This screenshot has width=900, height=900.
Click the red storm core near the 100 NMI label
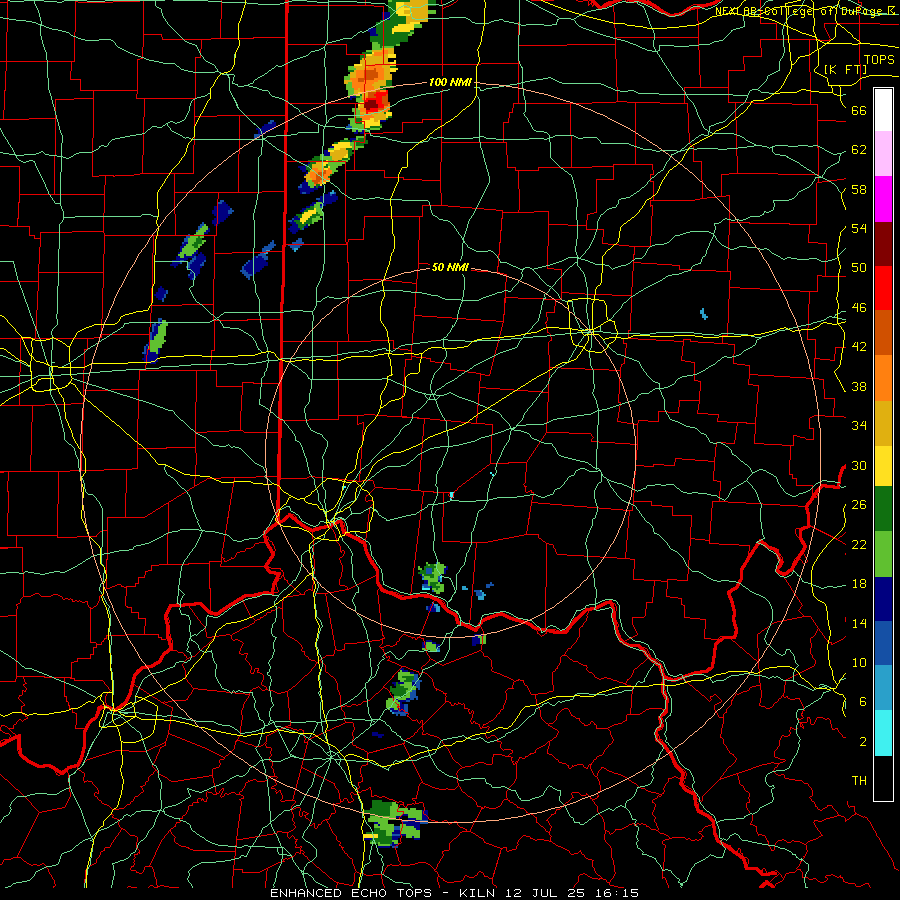[x=373, y=102]
